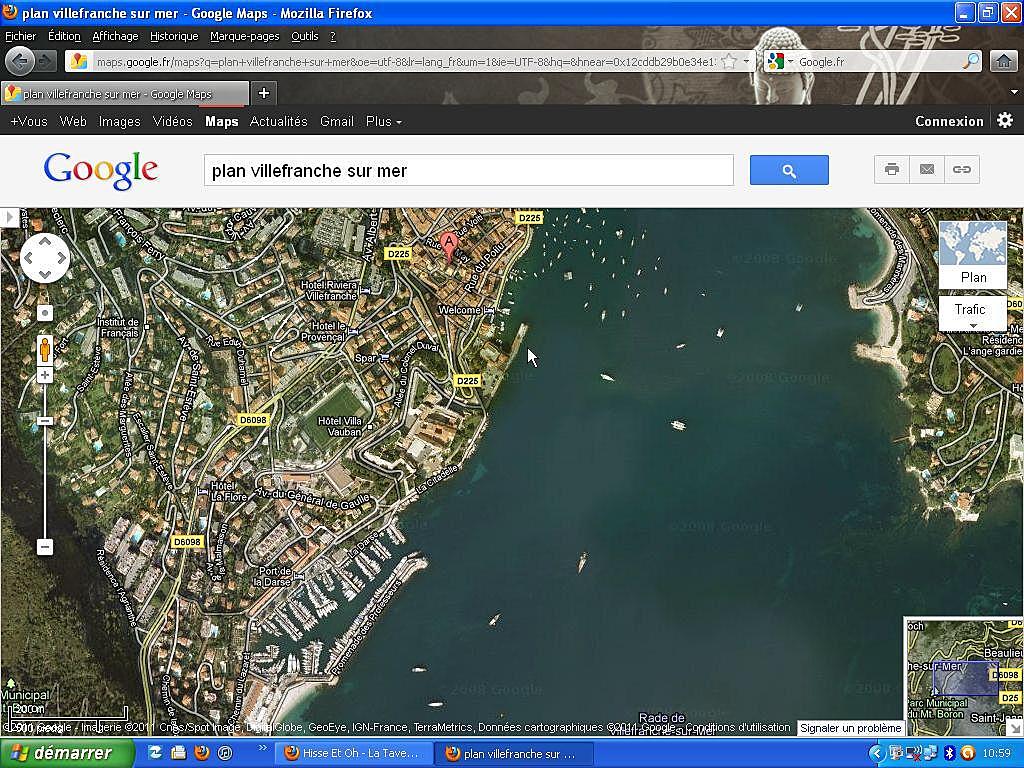1024x768 pixels.
Task: Collapse the overview map corner arrow
Action: point(1015,728)
